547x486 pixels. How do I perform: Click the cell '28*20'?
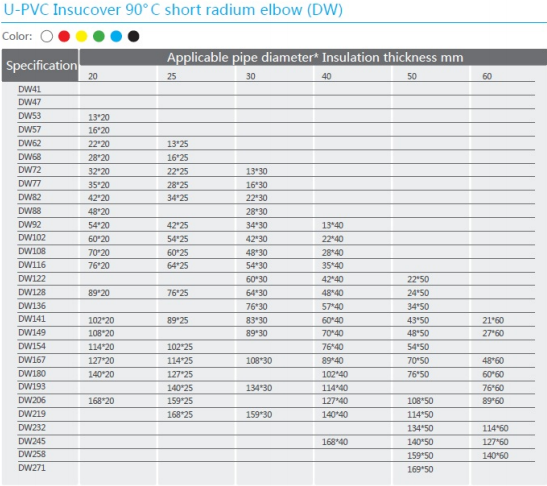(x=99, y=158)
